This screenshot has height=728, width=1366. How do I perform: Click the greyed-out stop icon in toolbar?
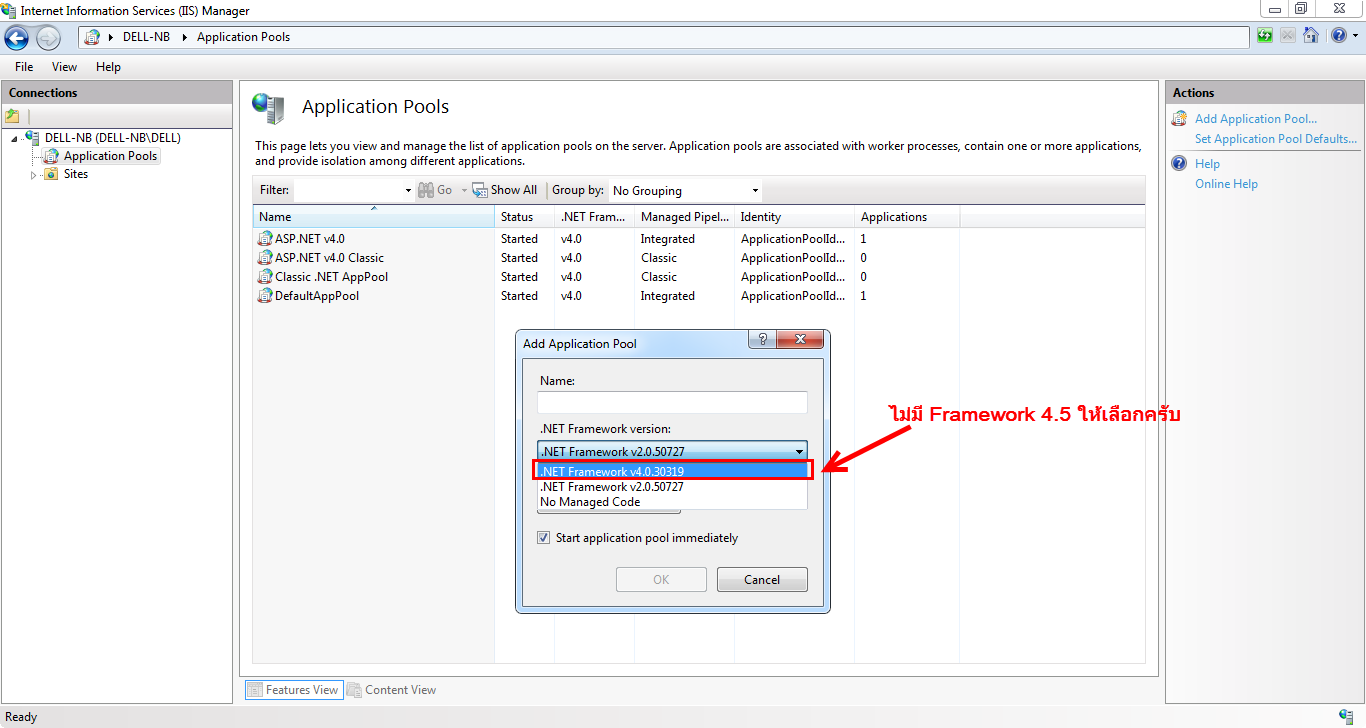1287,36
